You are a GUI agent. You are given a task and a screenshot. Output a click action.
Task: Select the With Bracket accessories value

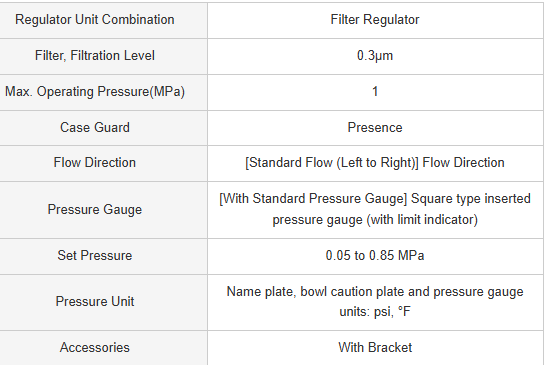pos(375,348)
